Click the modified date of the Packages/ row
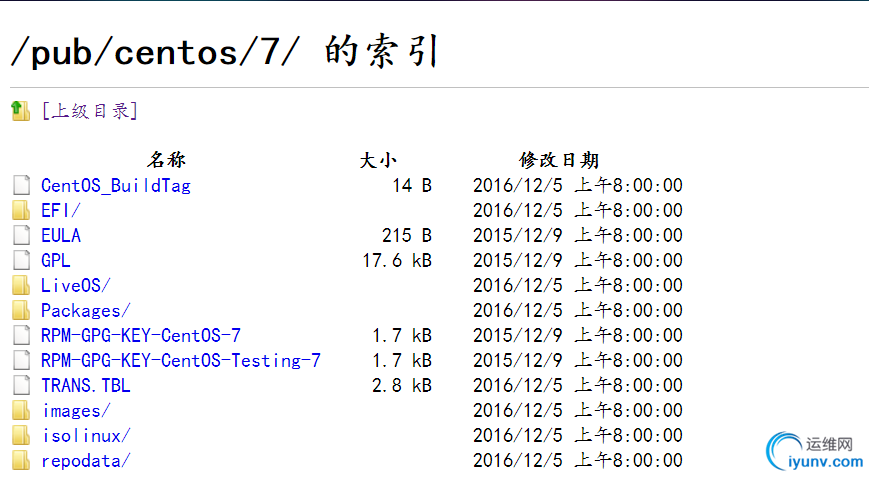This screenshot has width=869, height=478. tap(577, 311)
